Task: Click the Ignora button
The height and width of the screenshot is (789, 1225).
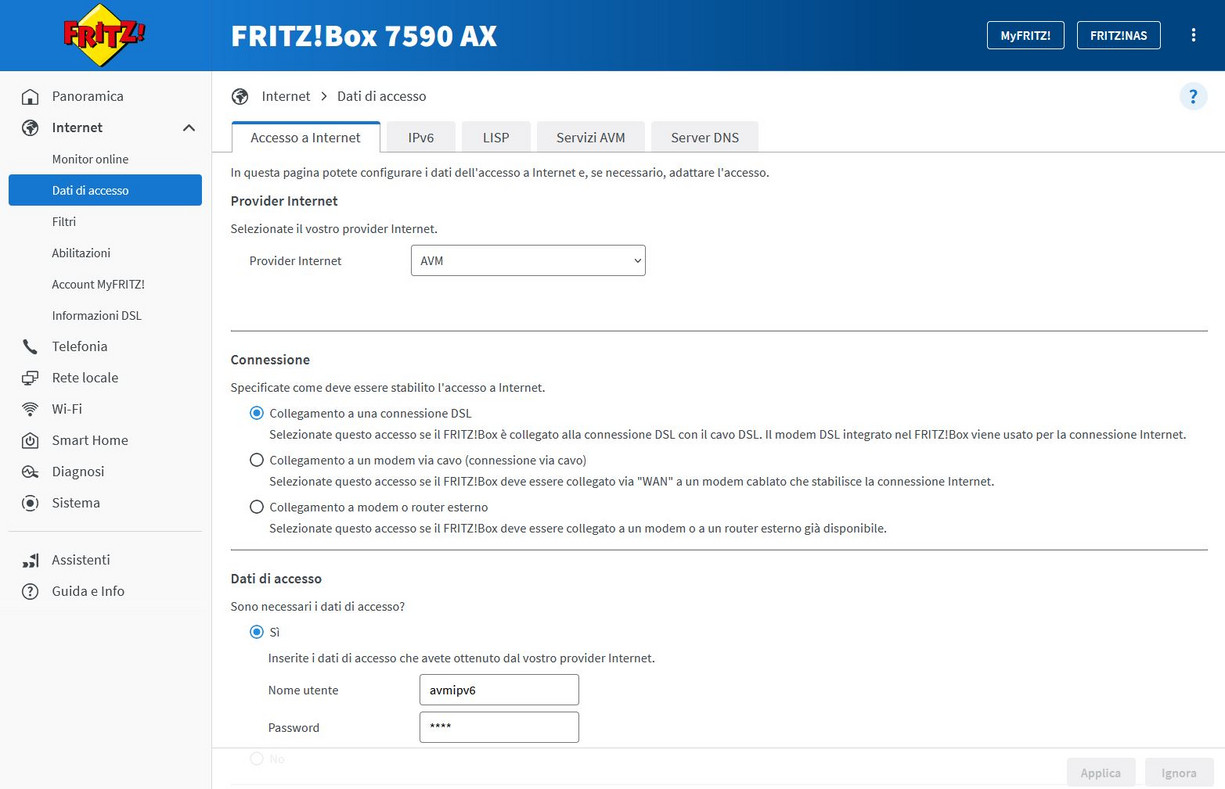Action: (x=1179, y=772)
